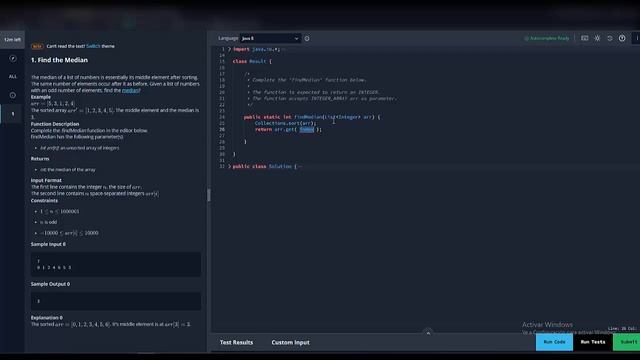Click the compass icon in the left sidebar
This screenshot has width=640, height=360.
click(x=13, y=58)
